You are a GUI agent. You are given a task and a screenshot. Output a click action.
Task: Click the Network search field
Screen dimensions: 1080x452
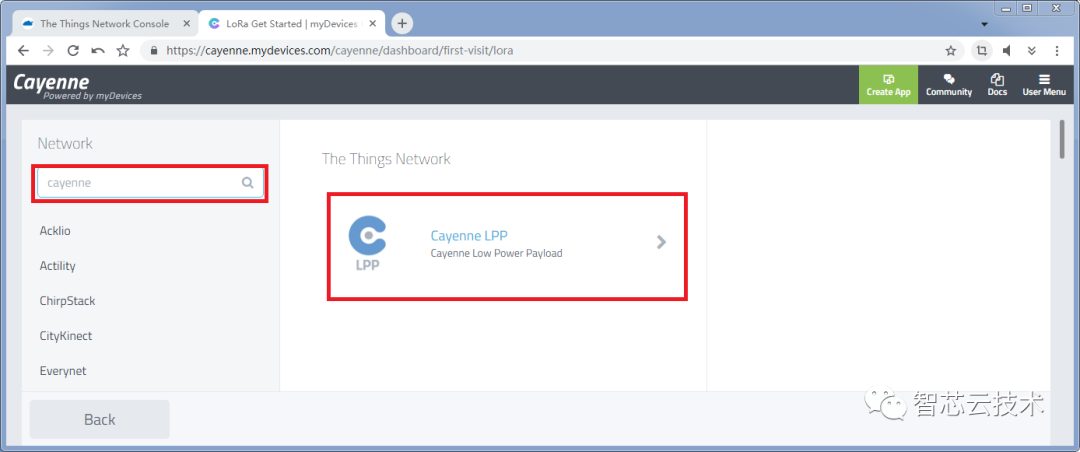150,183
